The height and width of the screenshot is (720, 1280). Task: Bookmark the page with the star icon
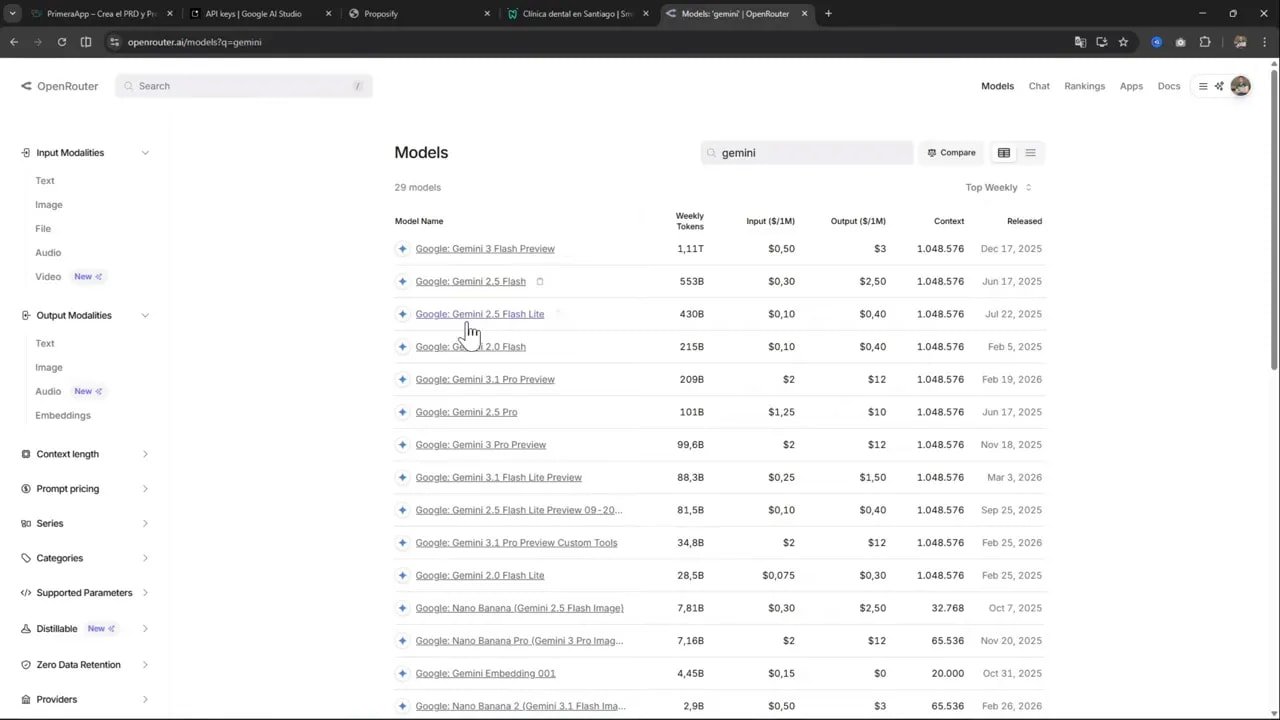1123,42
